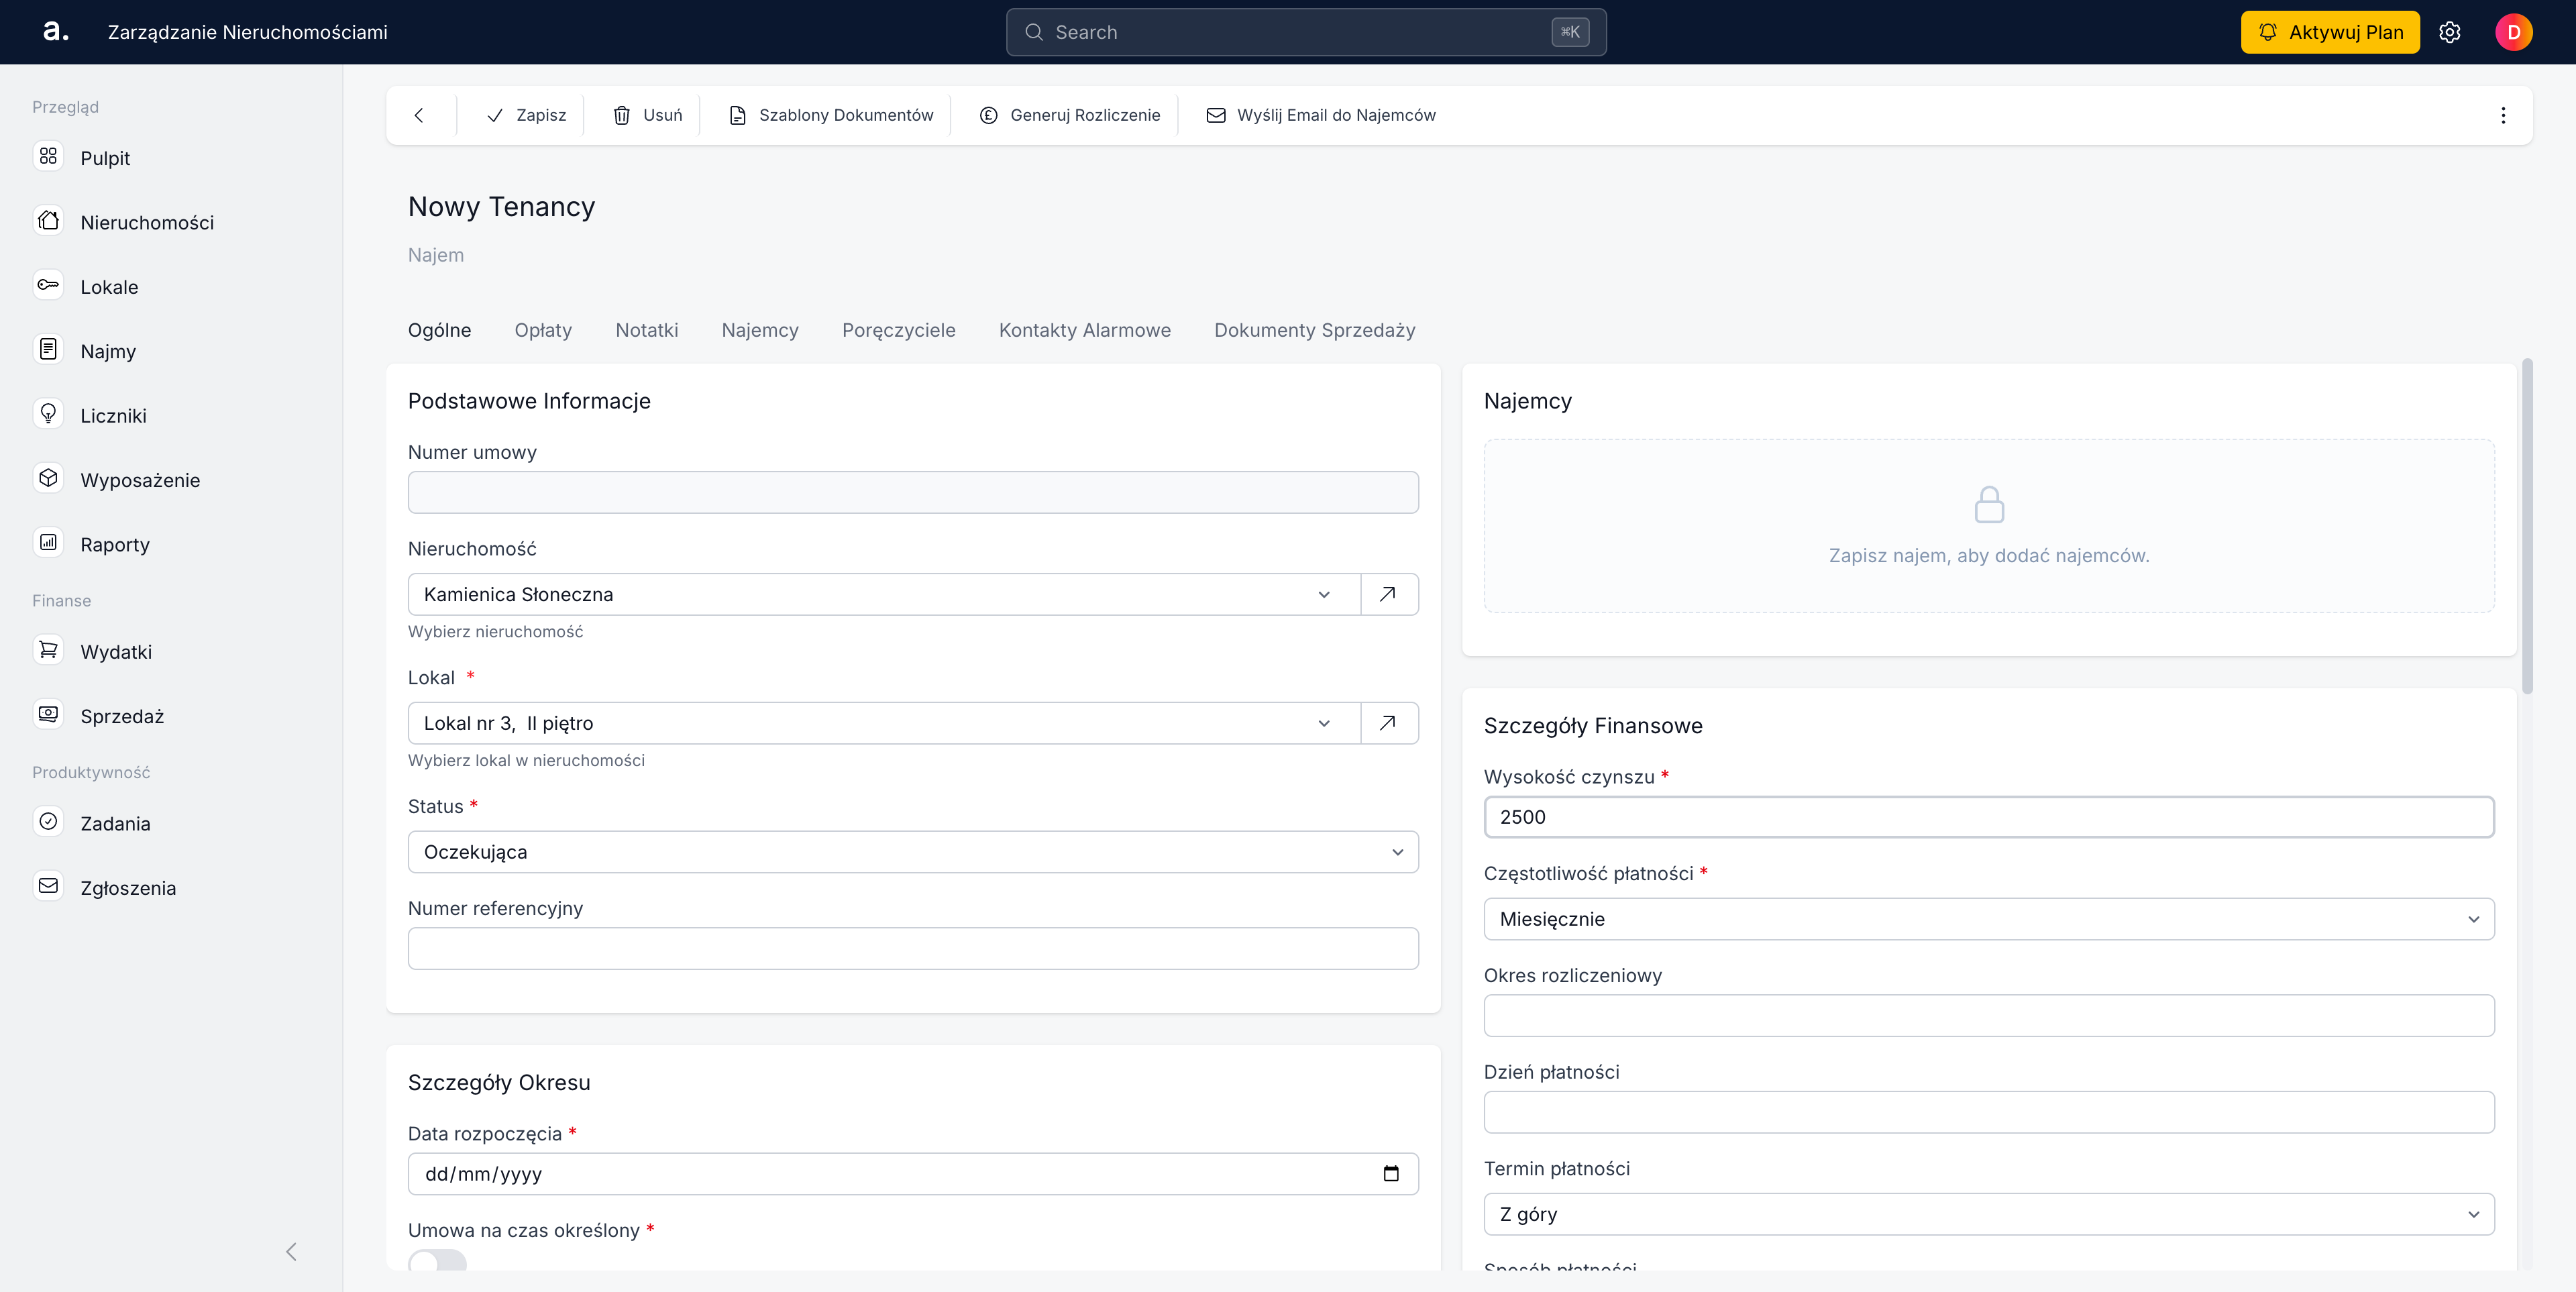Open Nieruchomości in the sidebar
Screen dimensions: 2576x1292
[x=146, y=222]
